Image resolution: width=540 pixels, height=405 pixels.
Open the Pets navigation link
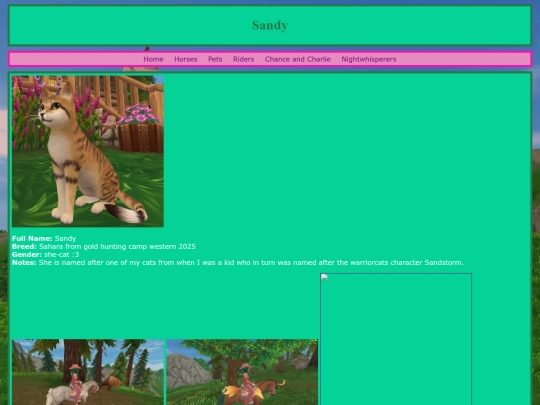tap(215, 59)
